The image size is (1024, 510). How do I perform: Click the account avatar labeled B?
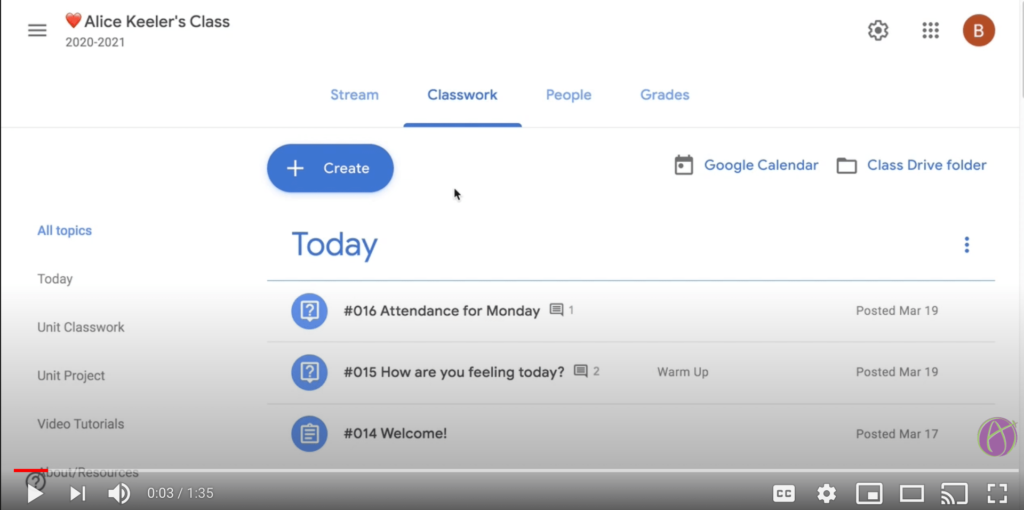point(978,30)
